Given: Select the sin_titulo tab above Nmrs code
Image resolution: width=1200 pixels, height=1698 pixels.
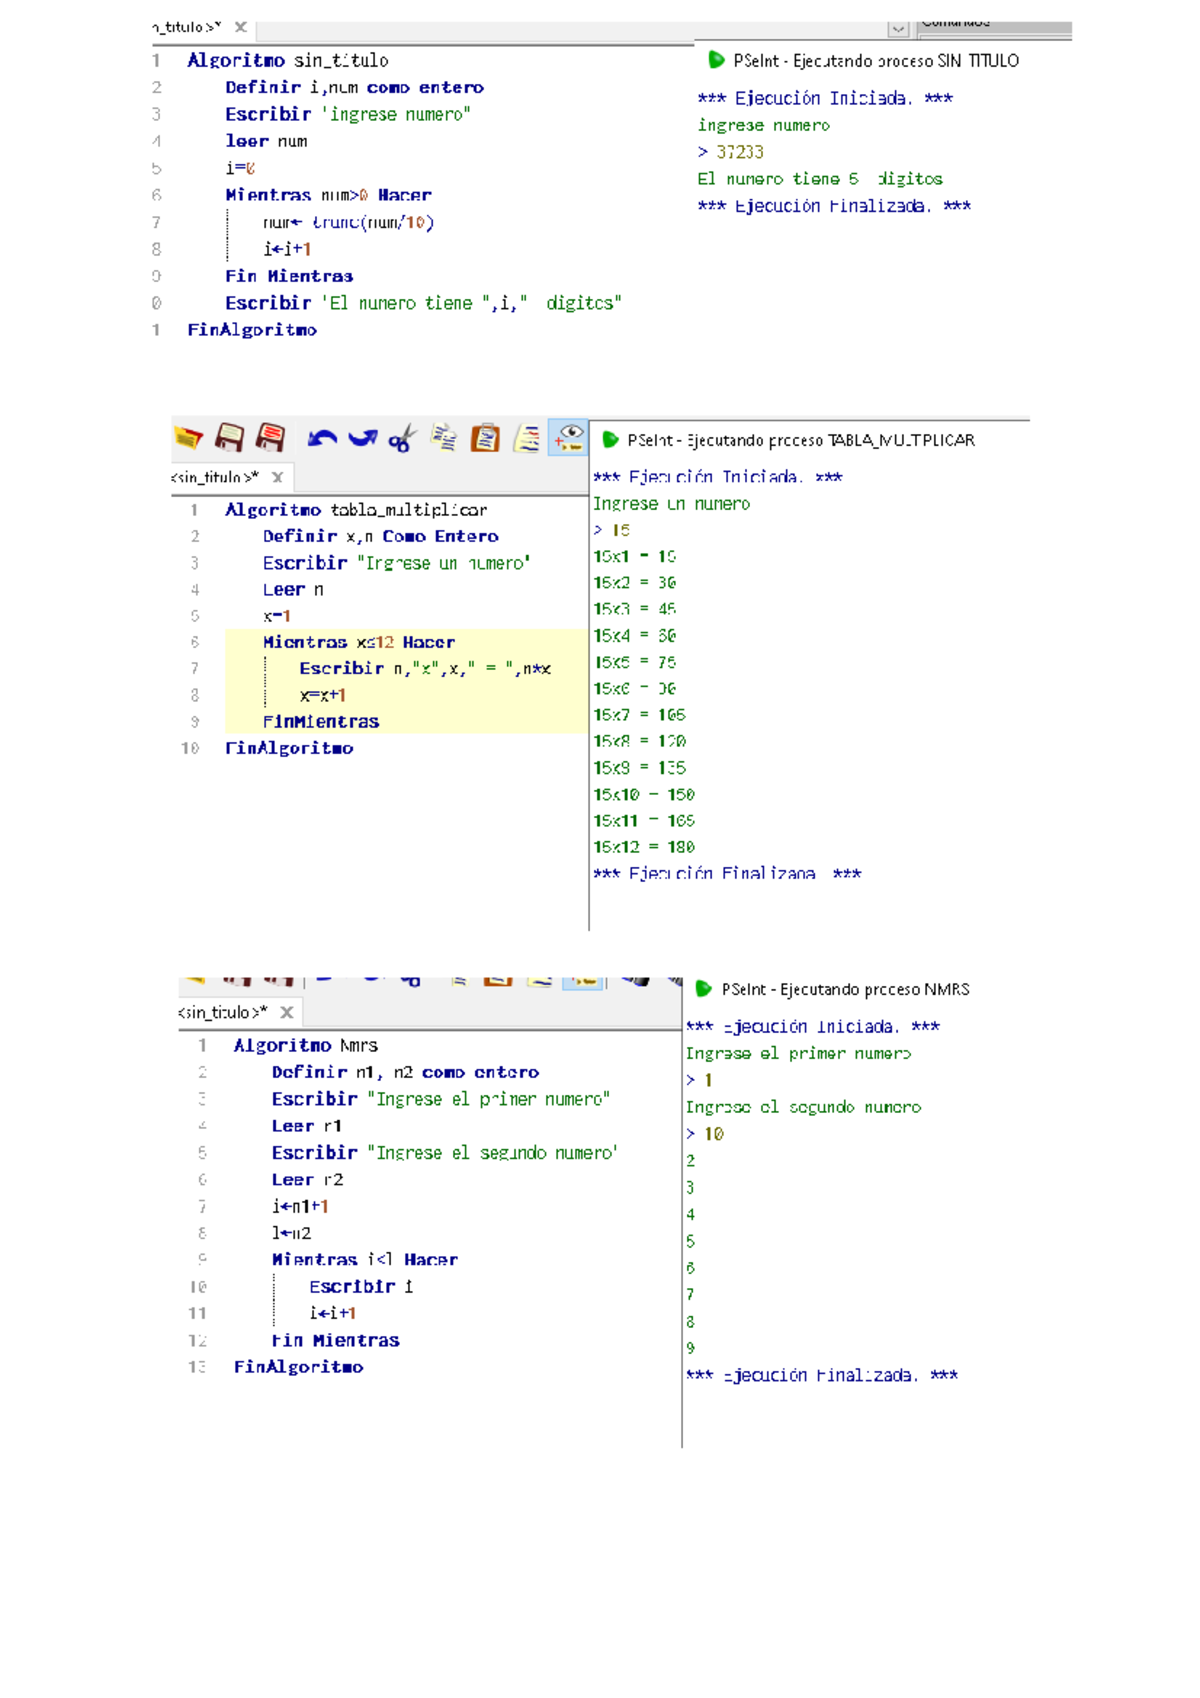Looking at the screenshot, I should click(223, 1012).
